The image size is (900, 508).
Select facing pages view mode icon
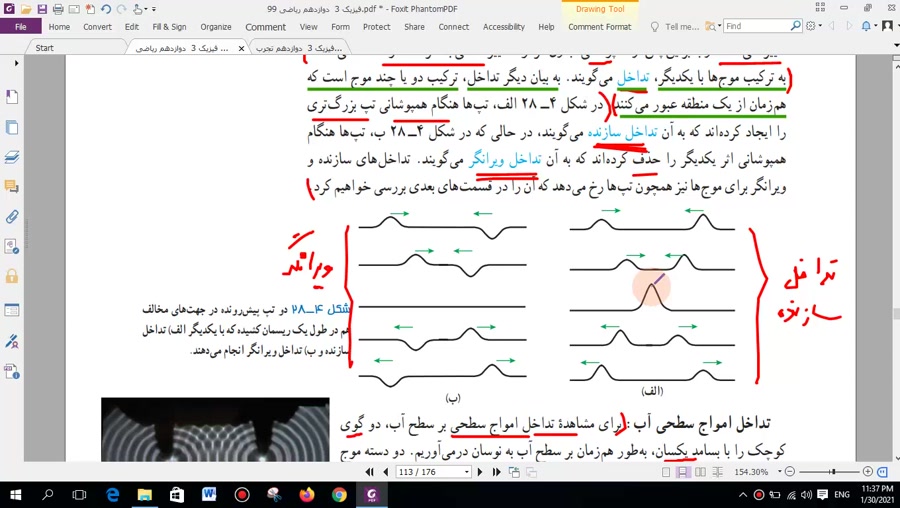tap(700, 472)
